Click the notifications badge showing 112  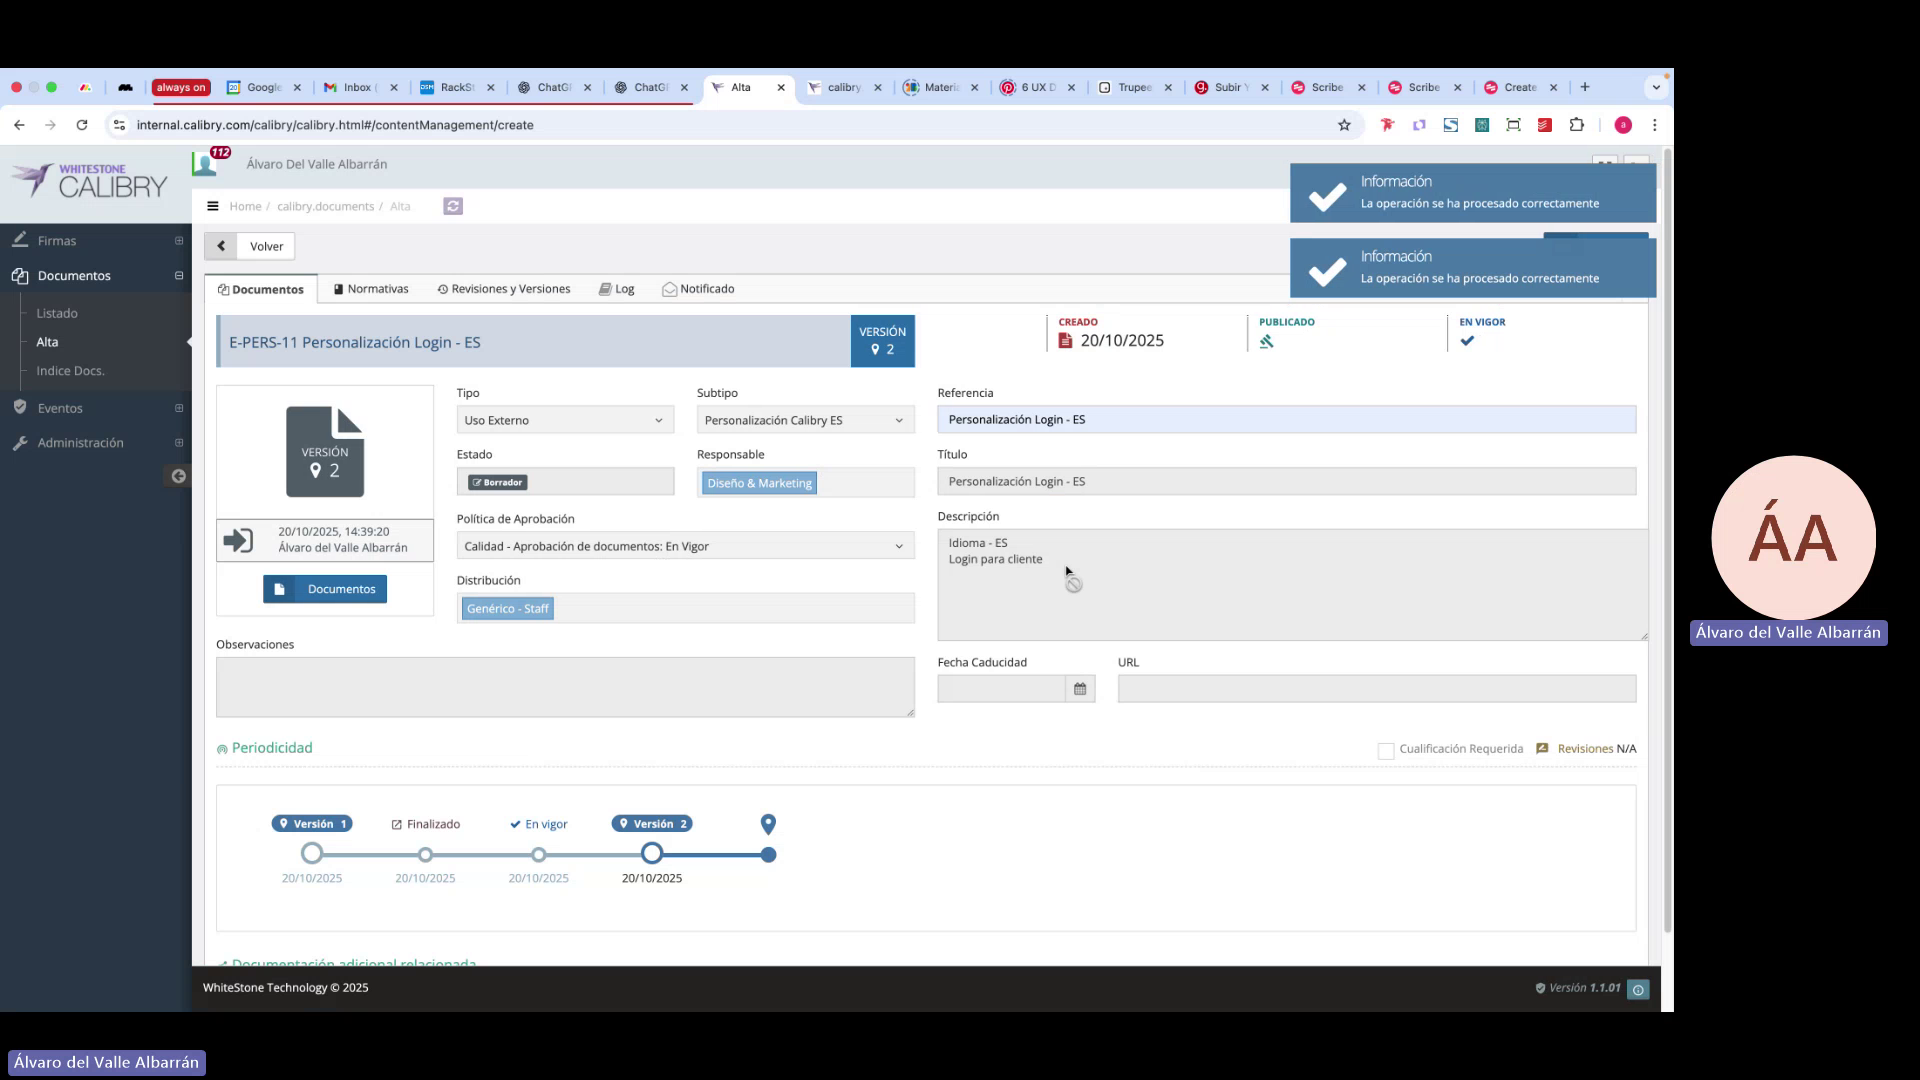(x=219, y=152)
